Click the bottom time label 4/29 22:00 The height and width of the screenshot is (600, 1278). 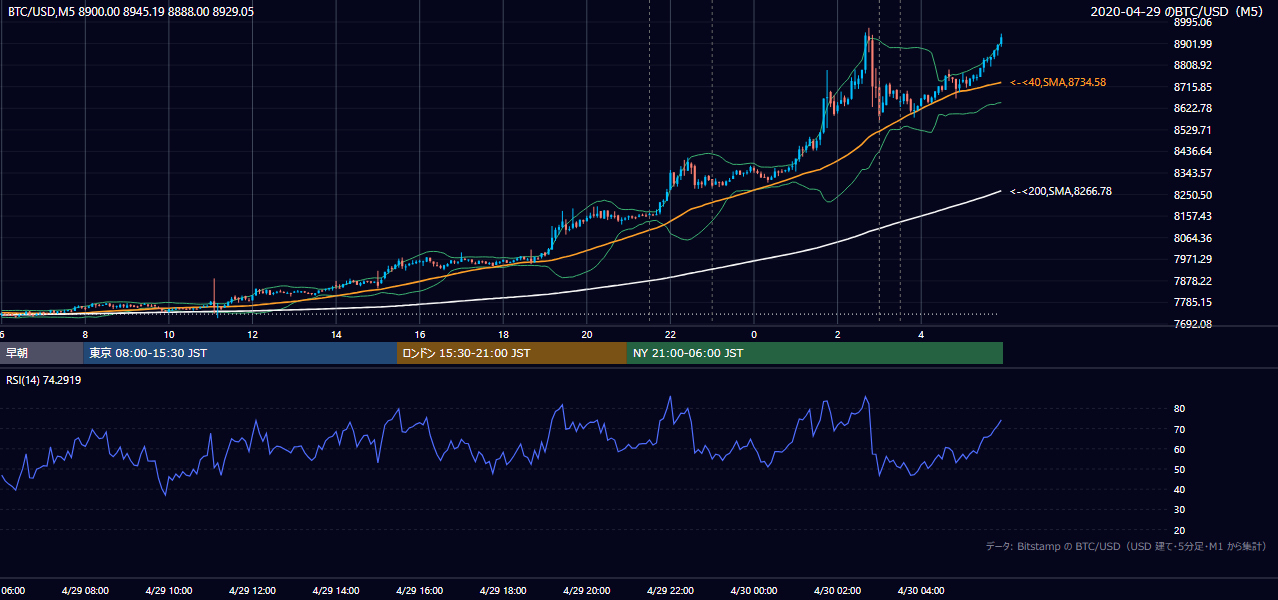[x=670, y=591]
